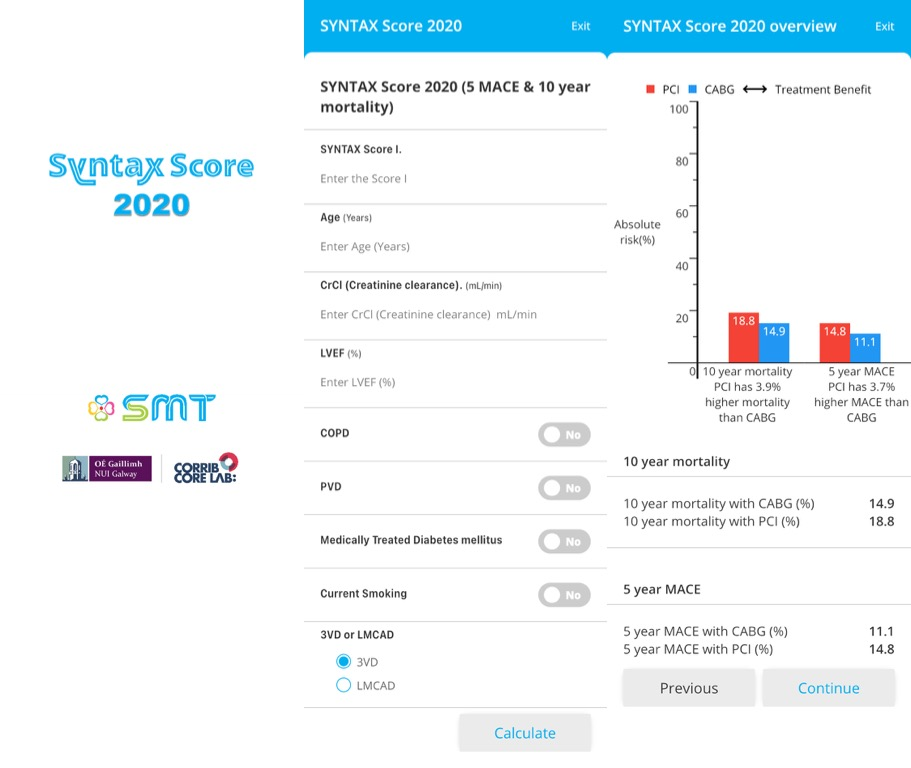Click the NUI Galway logo
Screen dimensions: 911x768
106,468
